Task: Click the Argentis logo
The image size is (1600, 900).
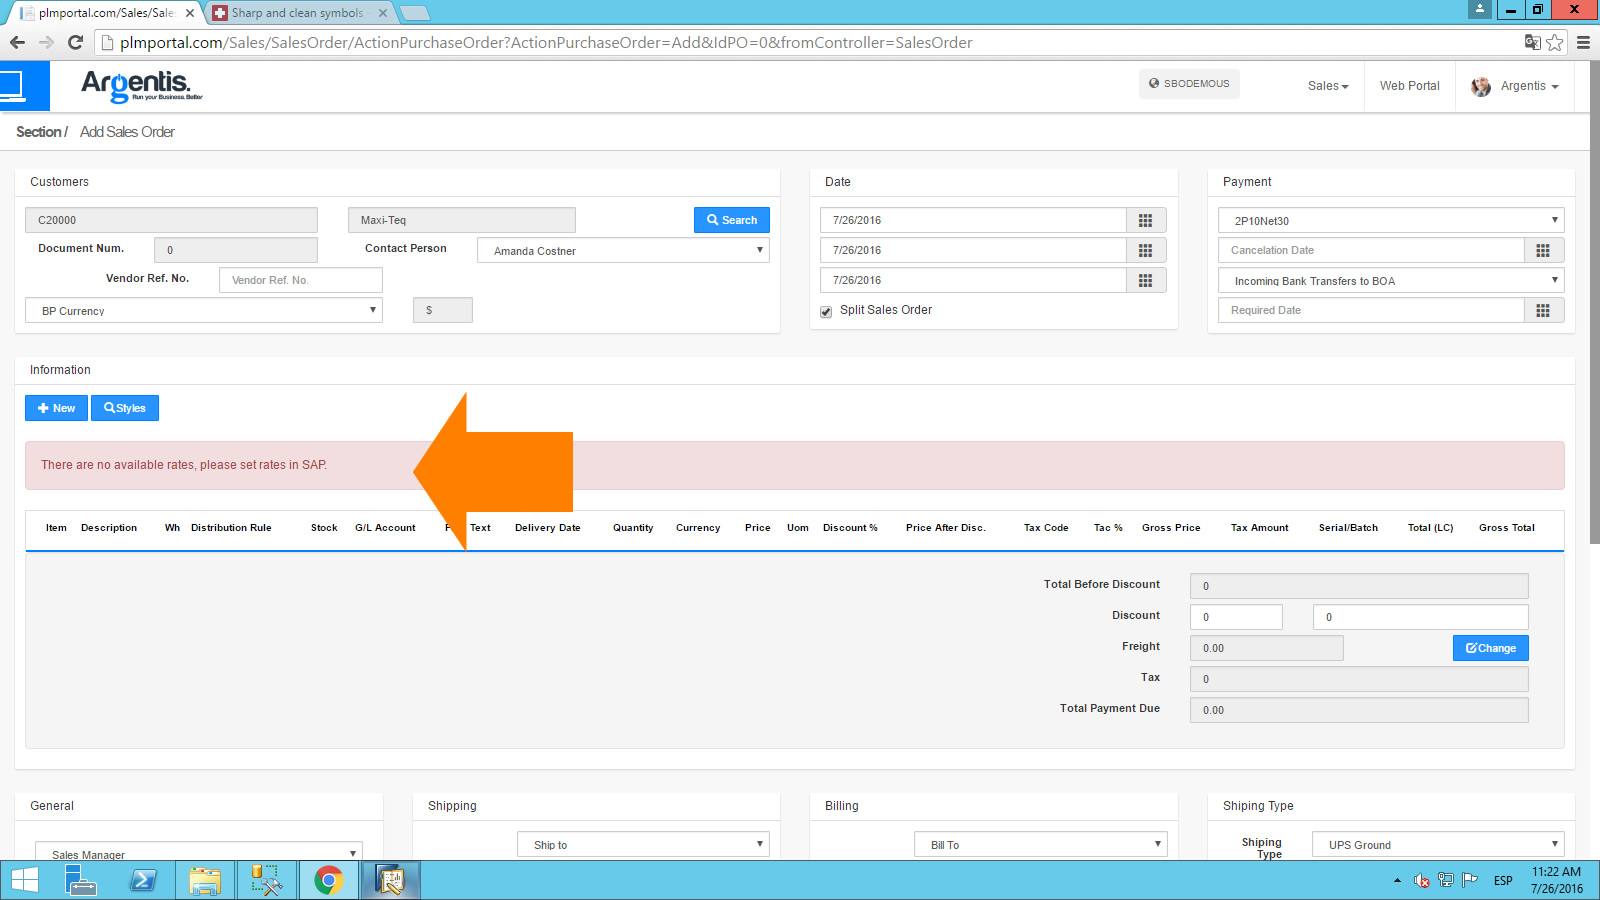Action: point(140,86)
